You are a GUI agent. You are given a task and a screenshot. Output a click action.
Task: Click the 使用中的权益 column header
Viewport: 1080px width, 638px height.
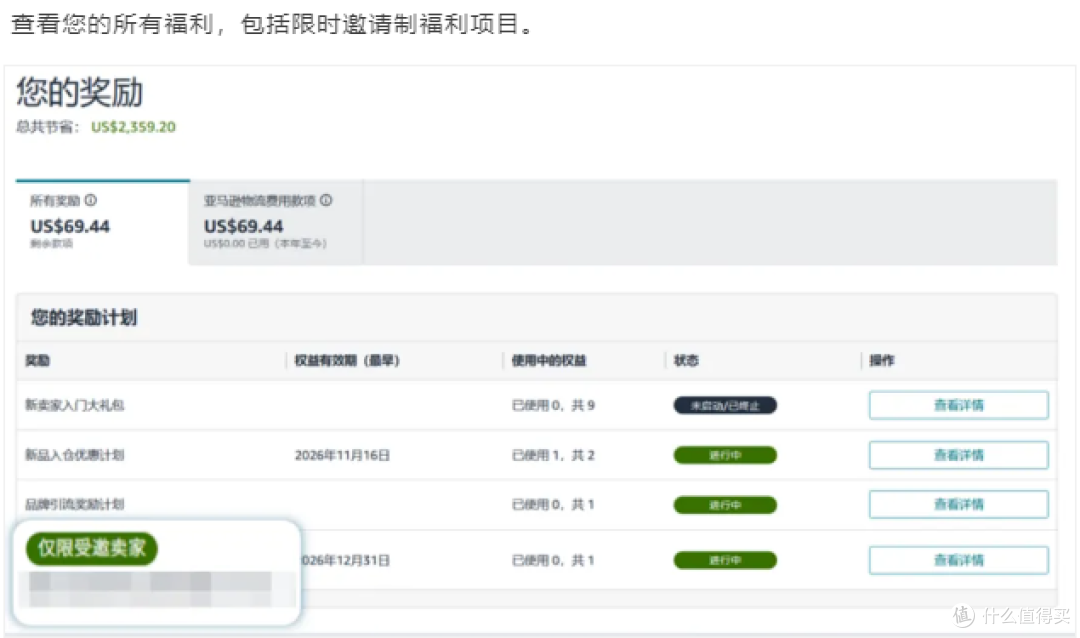(x=548, y=360)
